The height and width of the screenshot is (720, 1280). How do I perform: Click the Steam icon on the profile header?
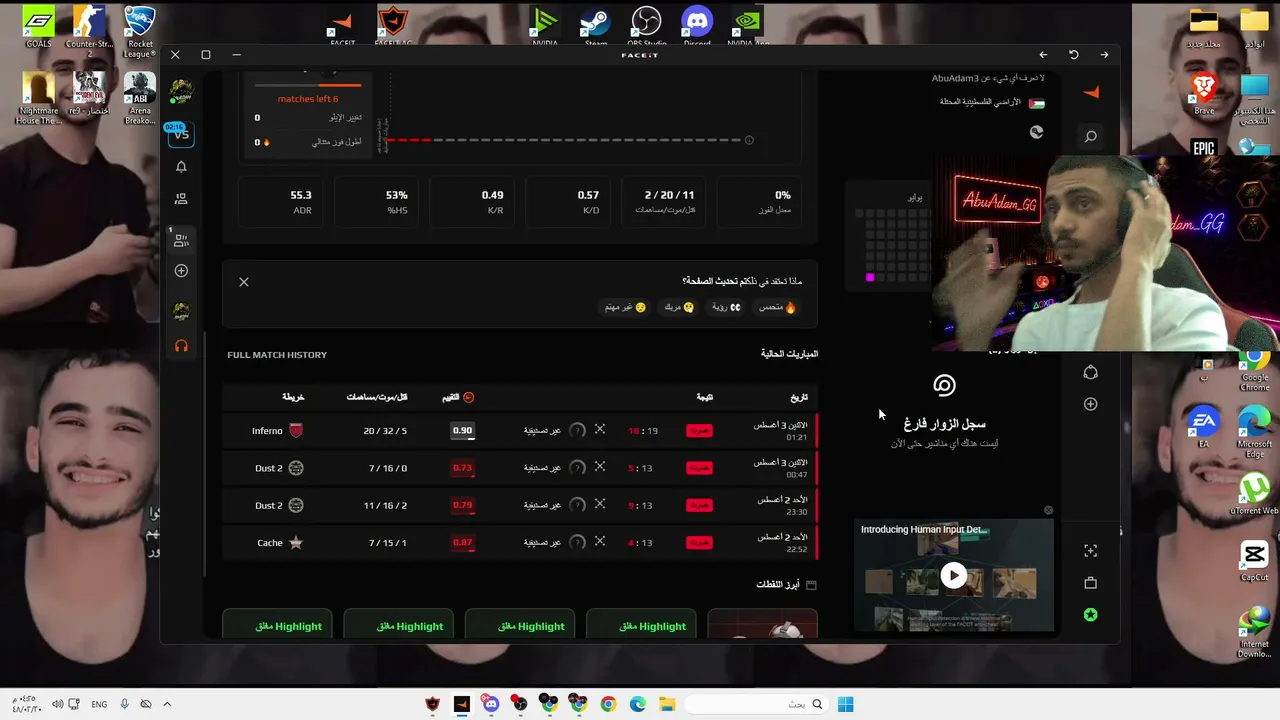[x=1037, y=132]
